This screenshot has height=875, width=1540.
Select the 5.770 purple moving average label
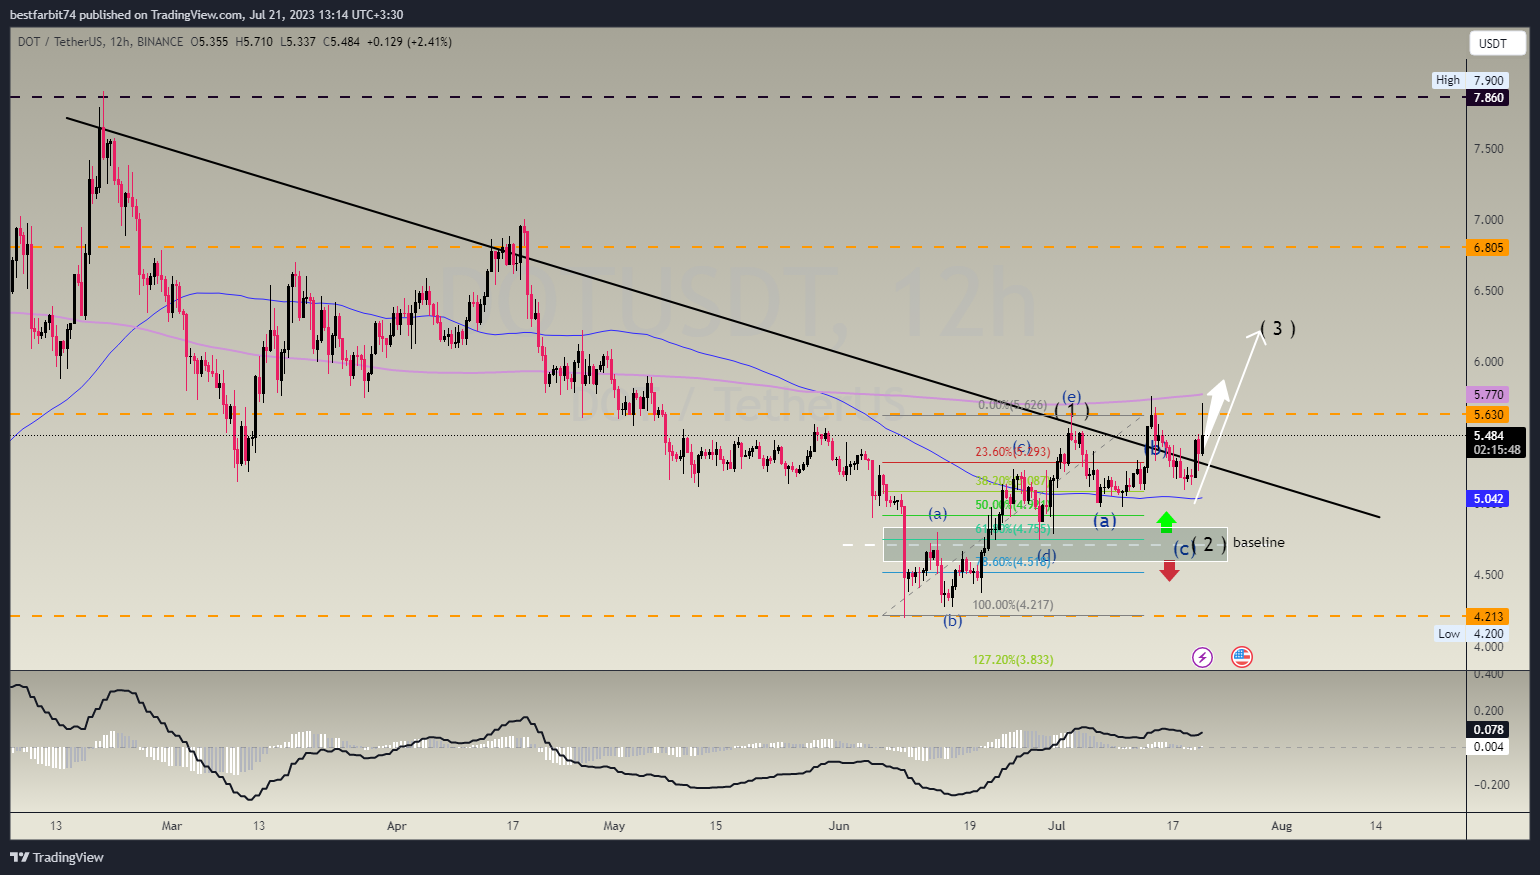tap(1488, 394)
